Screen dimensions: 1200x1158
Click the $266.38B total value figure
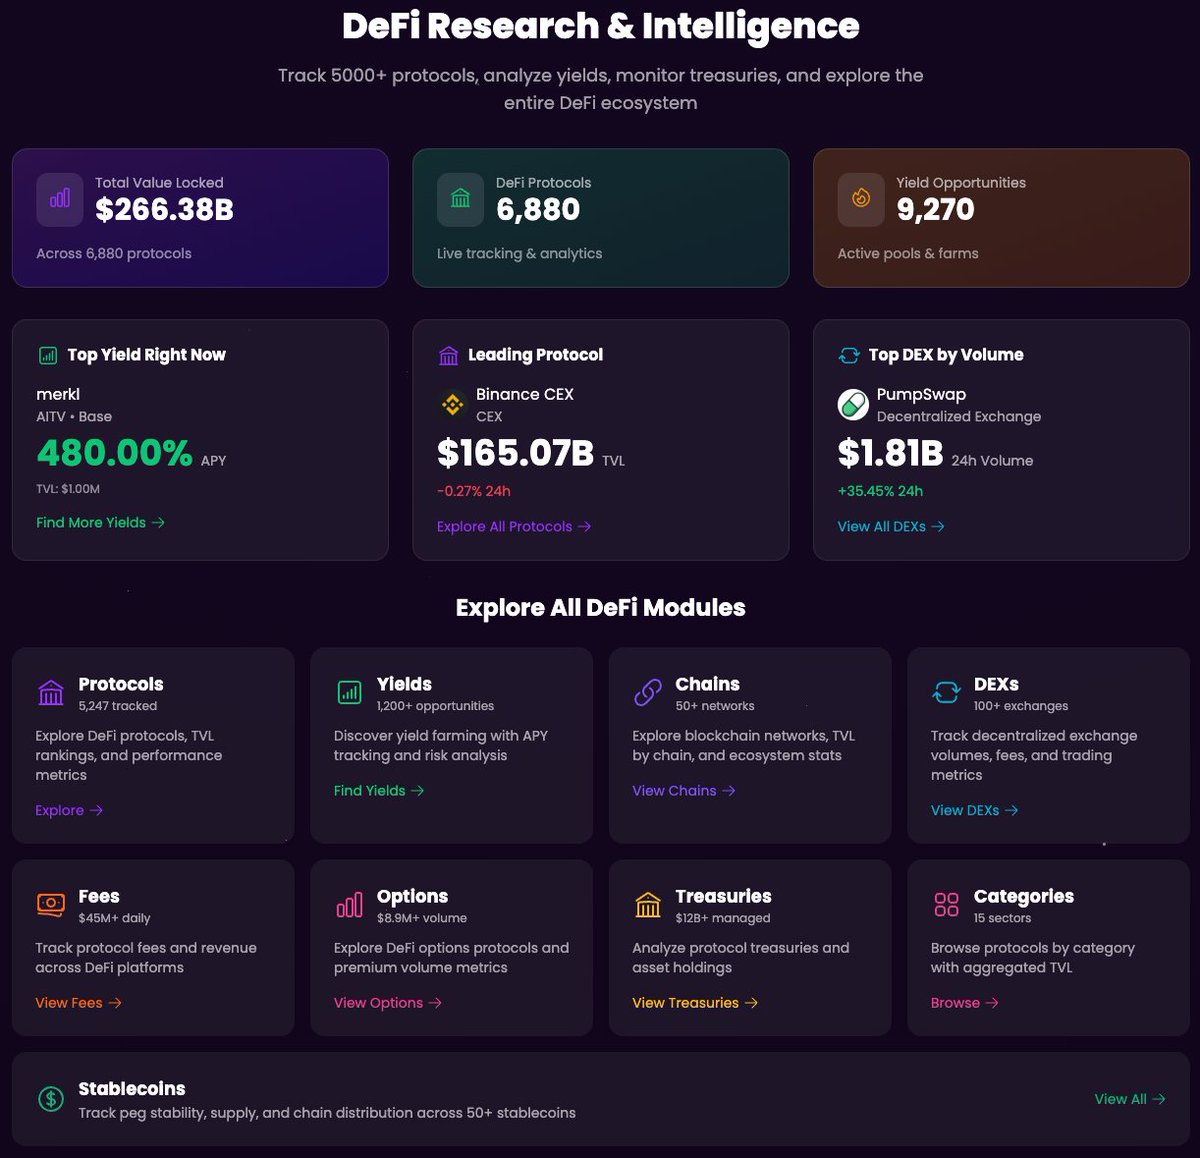tap(164, 209)
